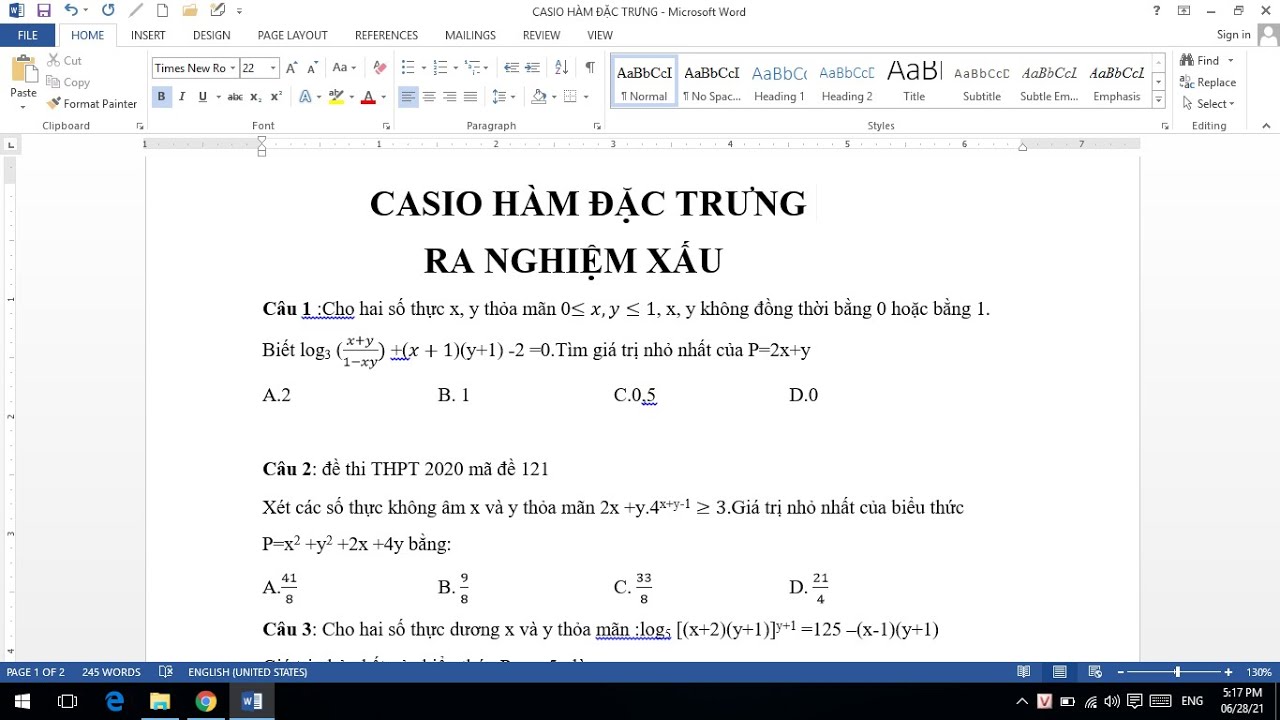Open the Bullets list icon
This screenshot has height=720, width=1280.
click(408, 68)
